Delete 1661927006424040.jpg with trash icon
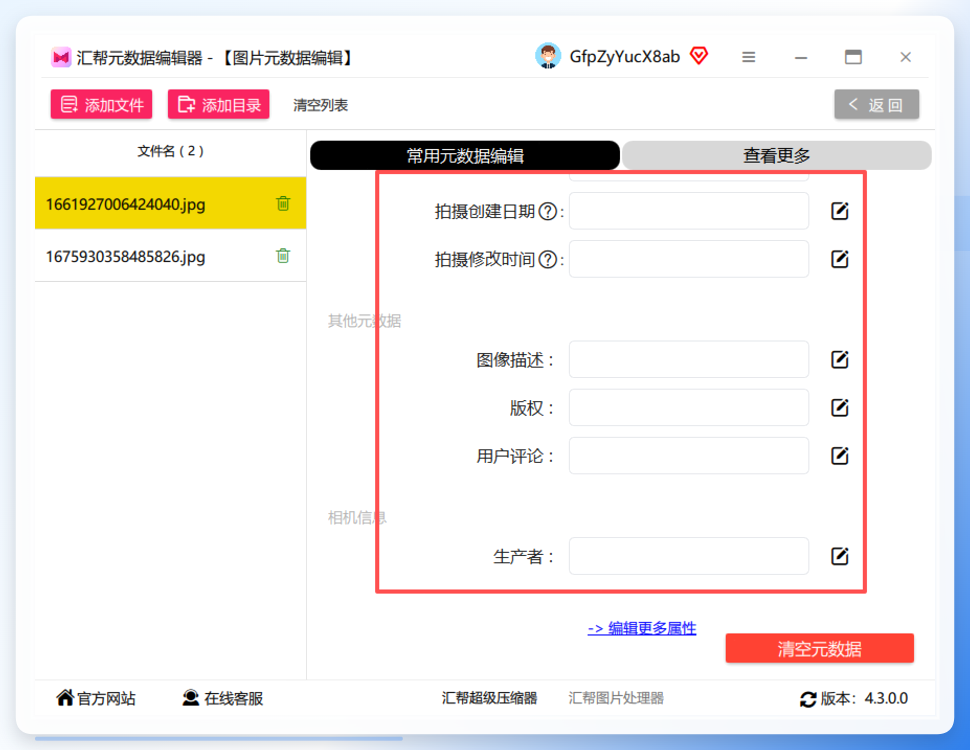This screenshot has width=970, height=750. (283, 203)
